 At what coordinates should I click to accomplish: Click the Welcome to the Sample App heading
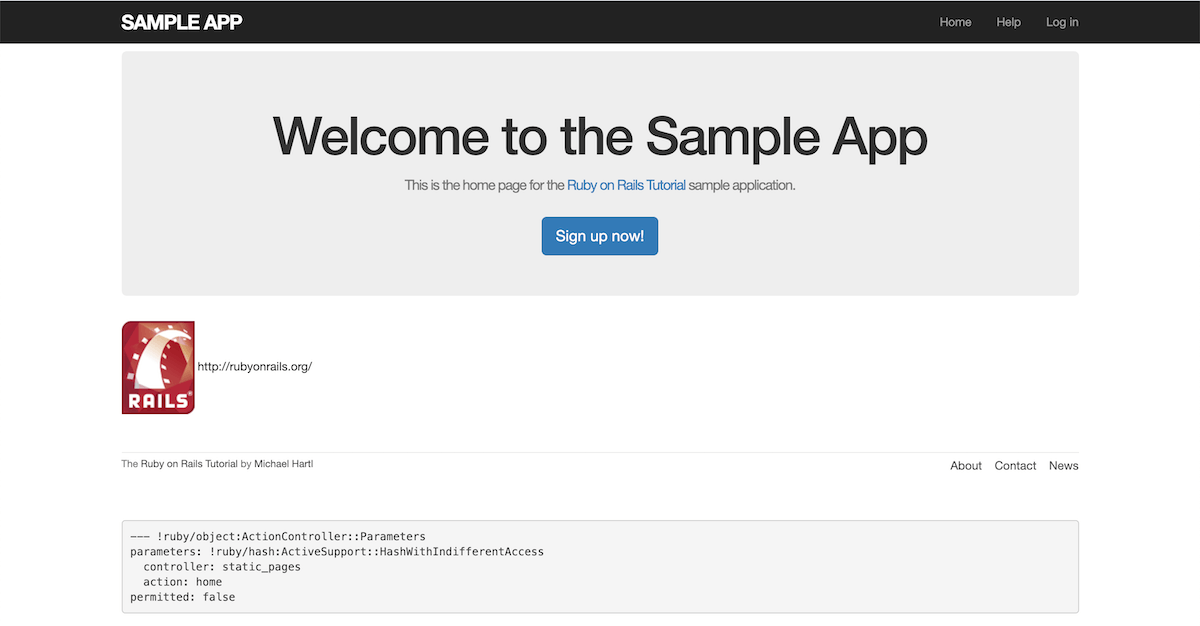click(600, 136)
